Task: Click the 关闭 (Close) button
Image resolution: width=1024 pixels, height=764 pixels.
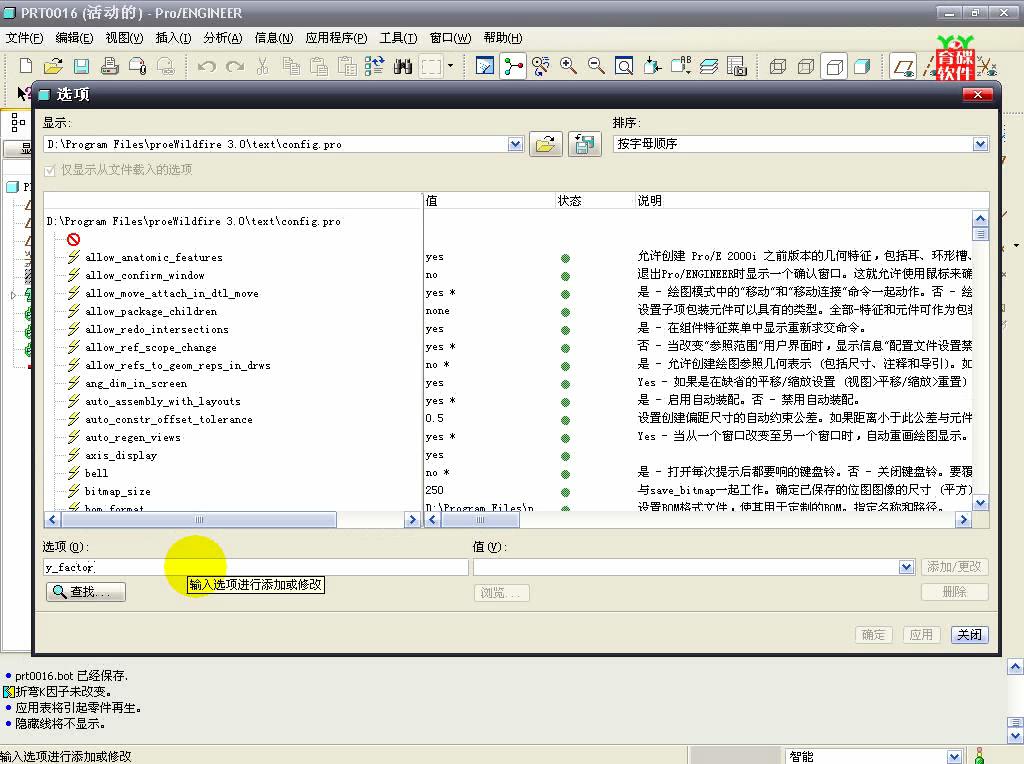Action: tap(969, 634)
